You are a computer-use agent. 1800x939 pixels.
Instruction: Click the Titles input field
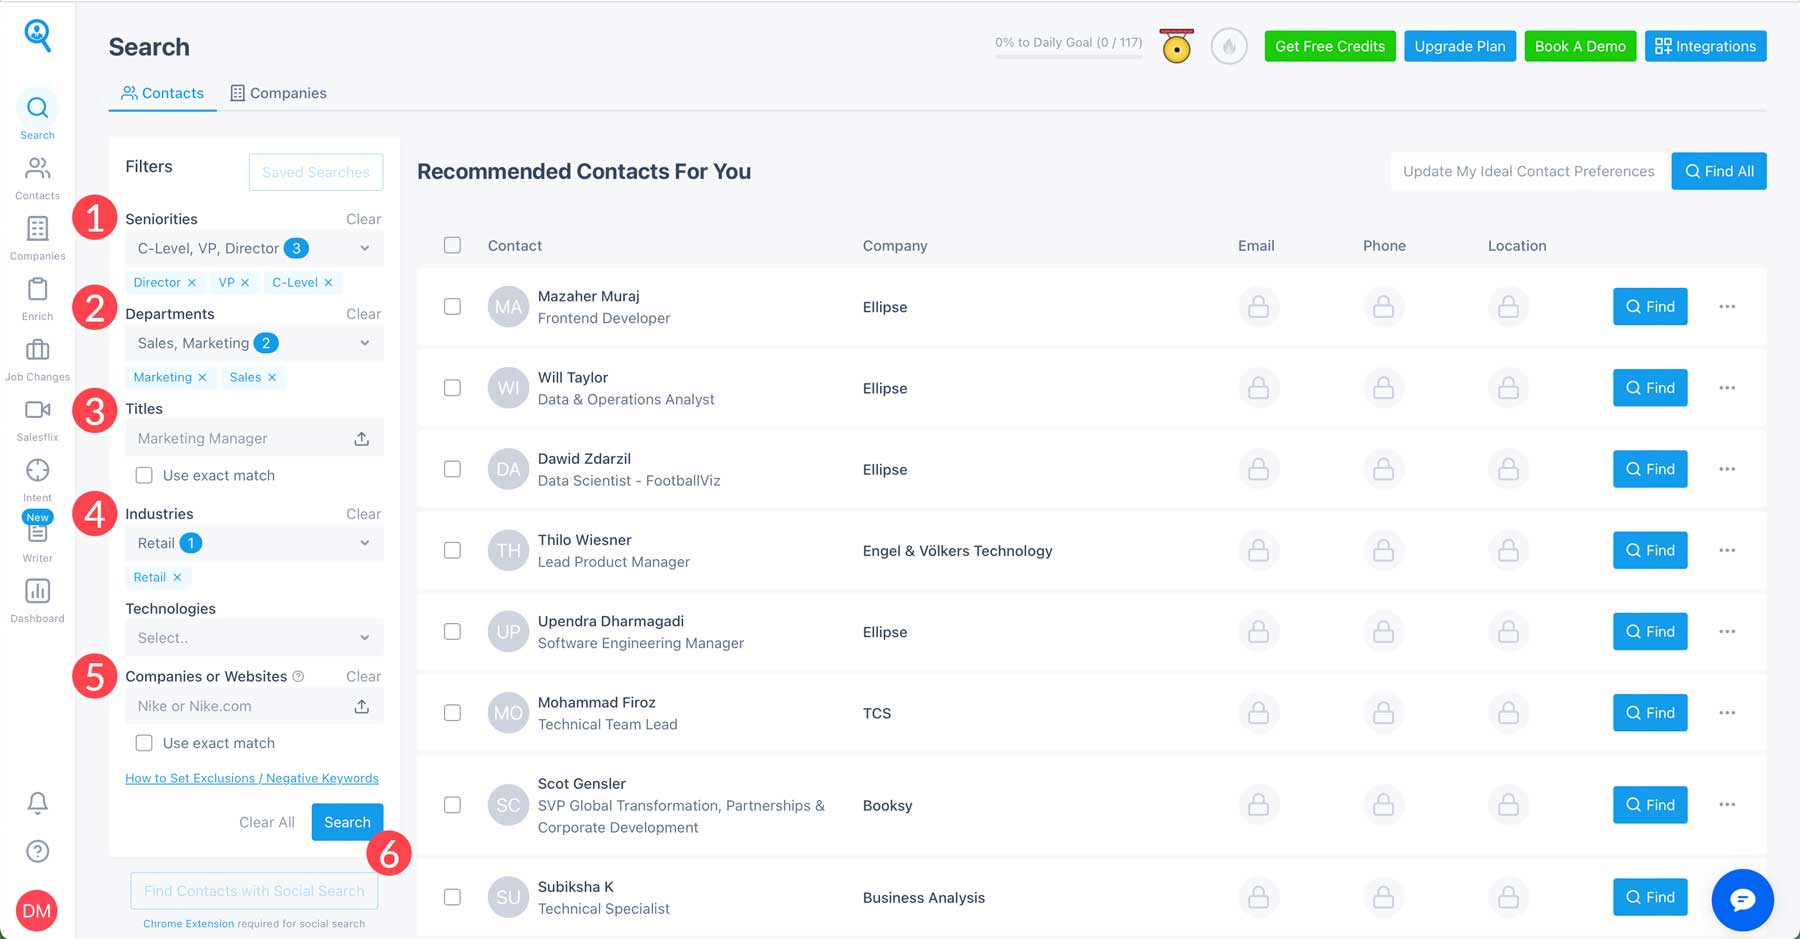click(240, 438)
